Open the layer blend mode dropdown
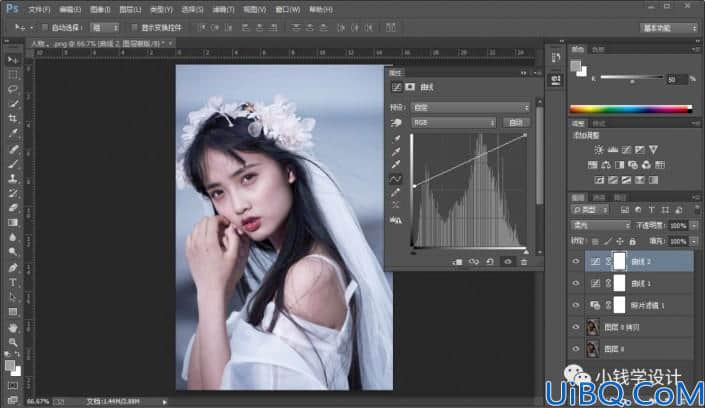Screen dimensions: 705x408 coord(600,225)
